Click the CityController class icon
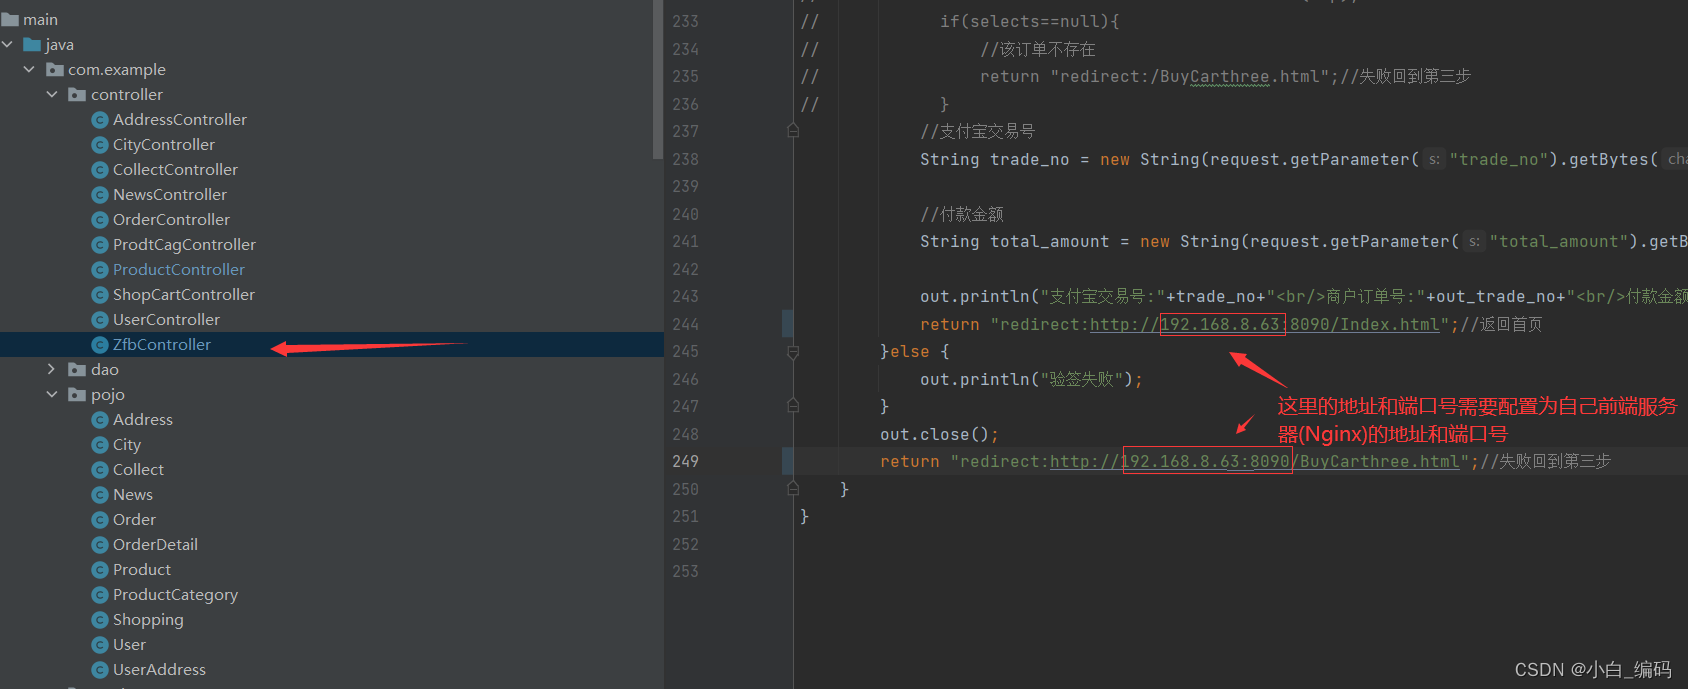The height and width of the screenshot is (689, 1688). [x=99, y=145]
